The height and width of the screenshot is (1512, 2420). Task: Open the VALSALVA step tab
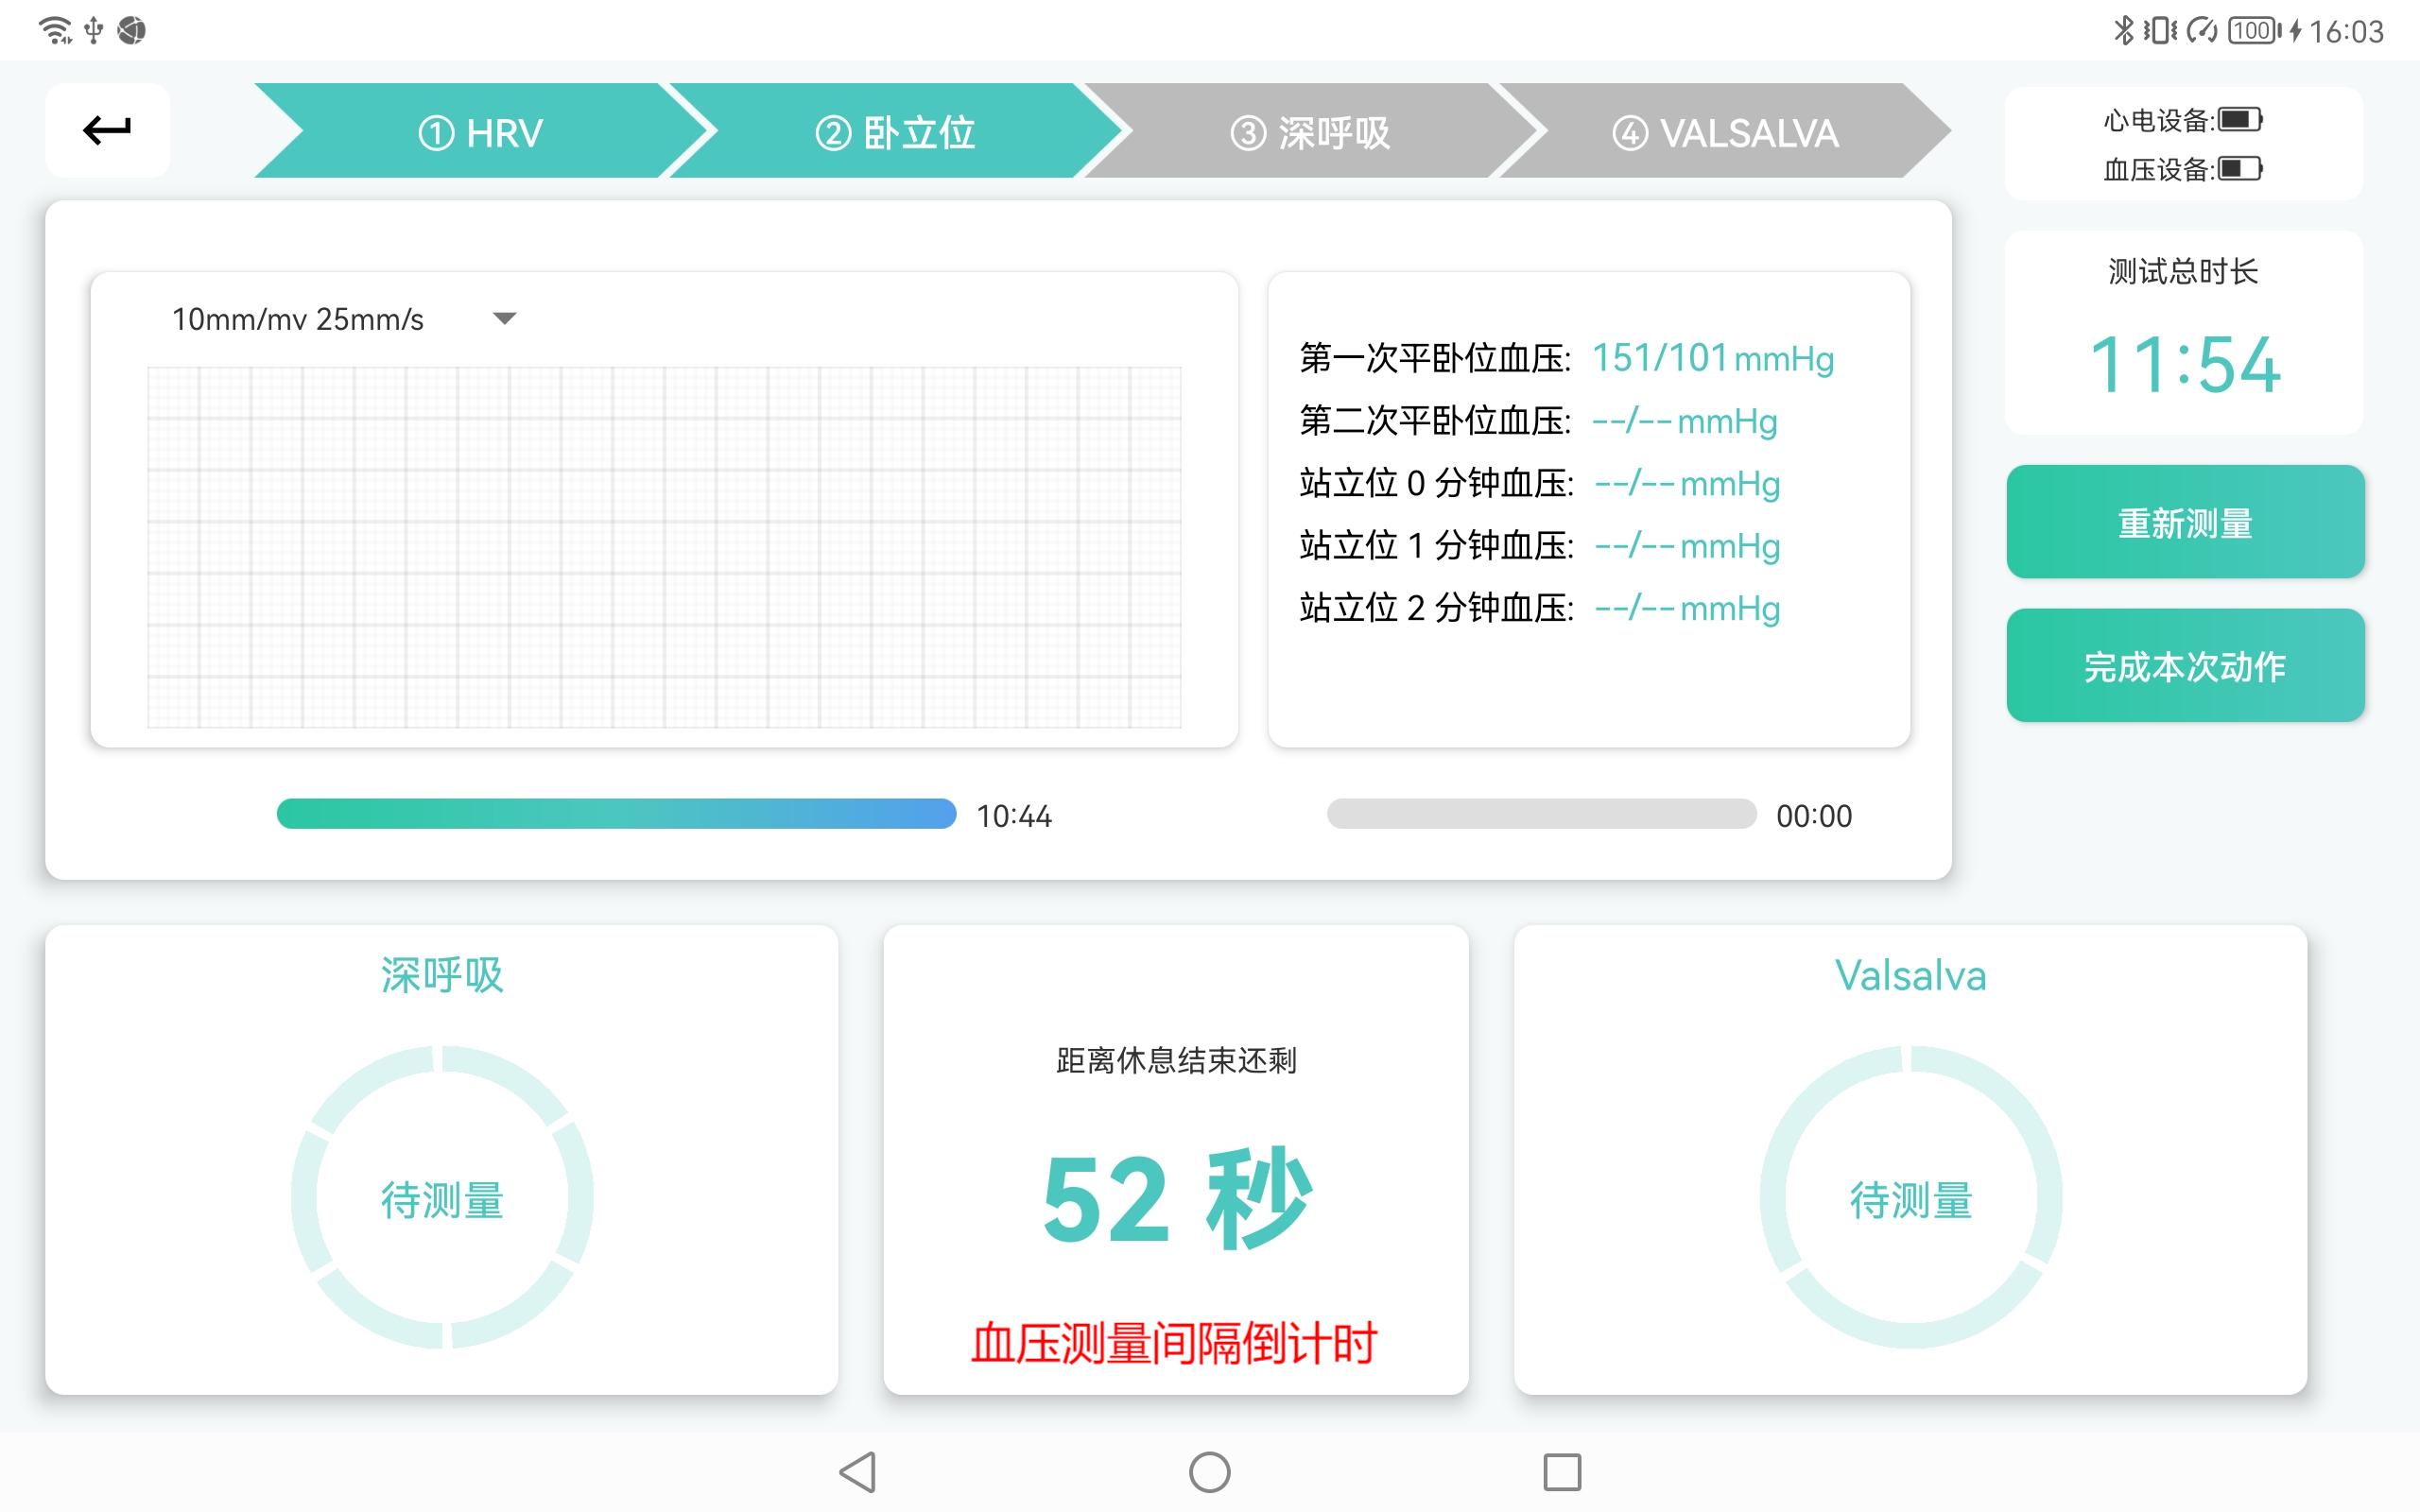tap(1725, 131)
